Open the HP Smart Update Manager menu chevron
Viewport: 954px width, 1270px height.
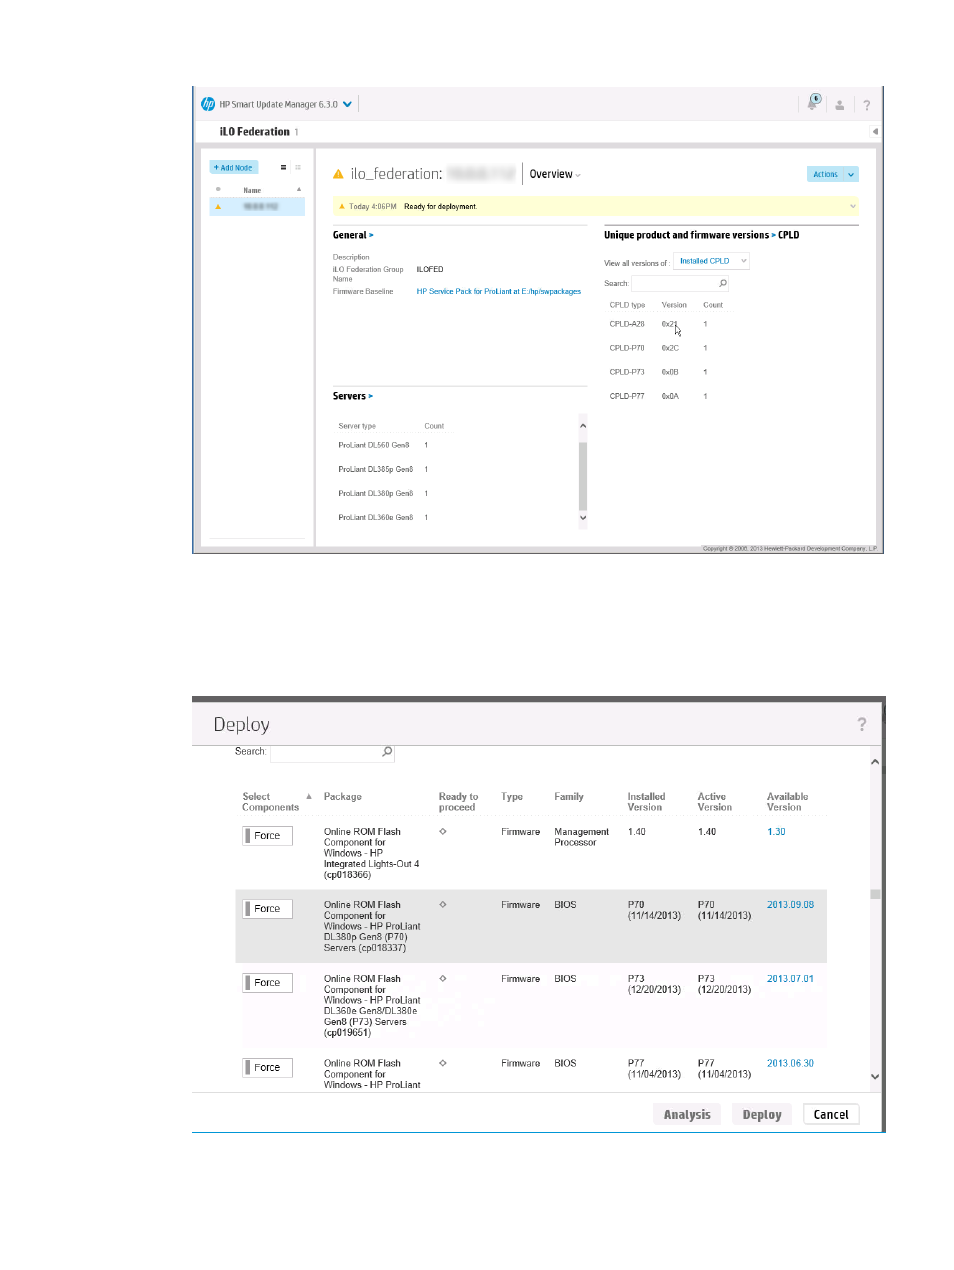point(347,104)
